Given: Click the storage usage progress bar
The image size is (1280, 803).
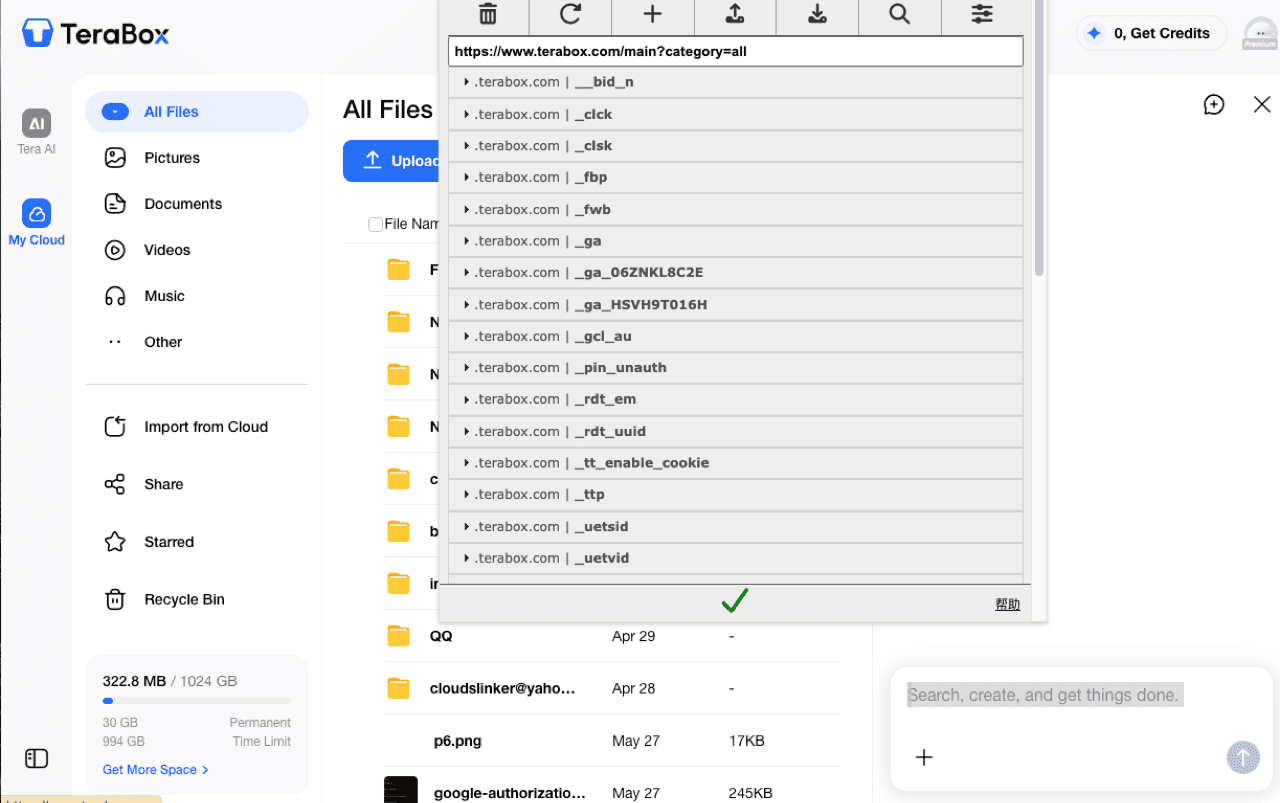Looking at the screenshot, I should (x=196, y=701).
